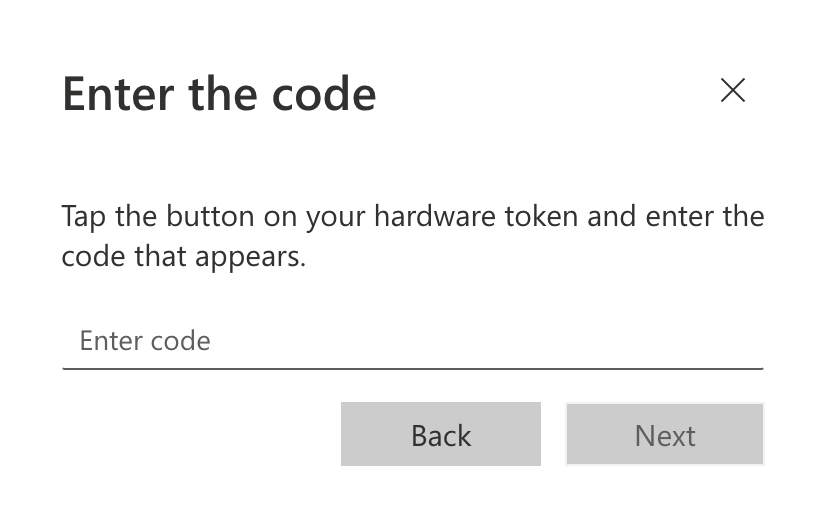Activate the gray Next button
This screenshot has width=818, height=510.
(665, 434)
